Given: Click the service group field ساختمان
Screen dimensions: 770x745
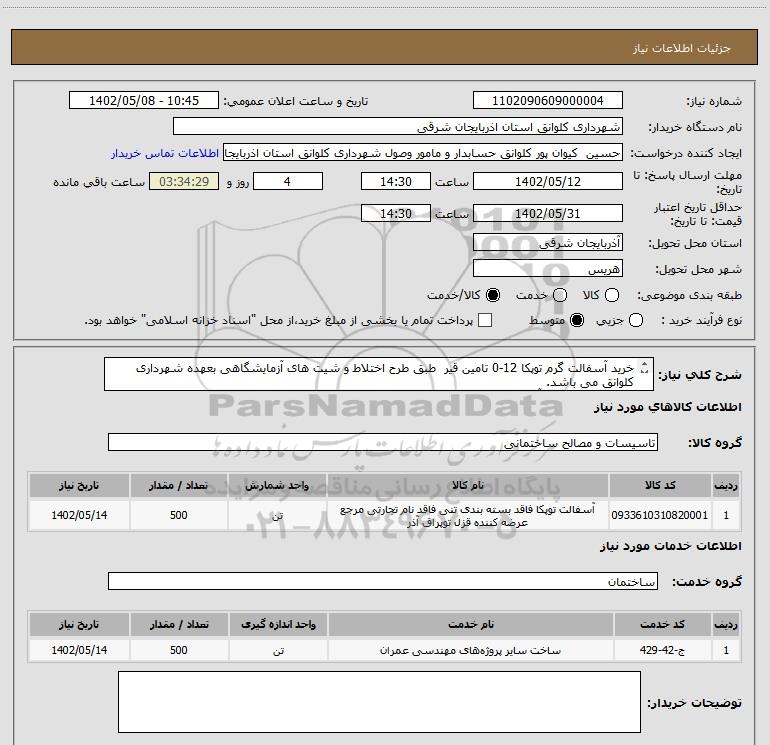Looking at the screenshot, I should click(x=383, y=581).
